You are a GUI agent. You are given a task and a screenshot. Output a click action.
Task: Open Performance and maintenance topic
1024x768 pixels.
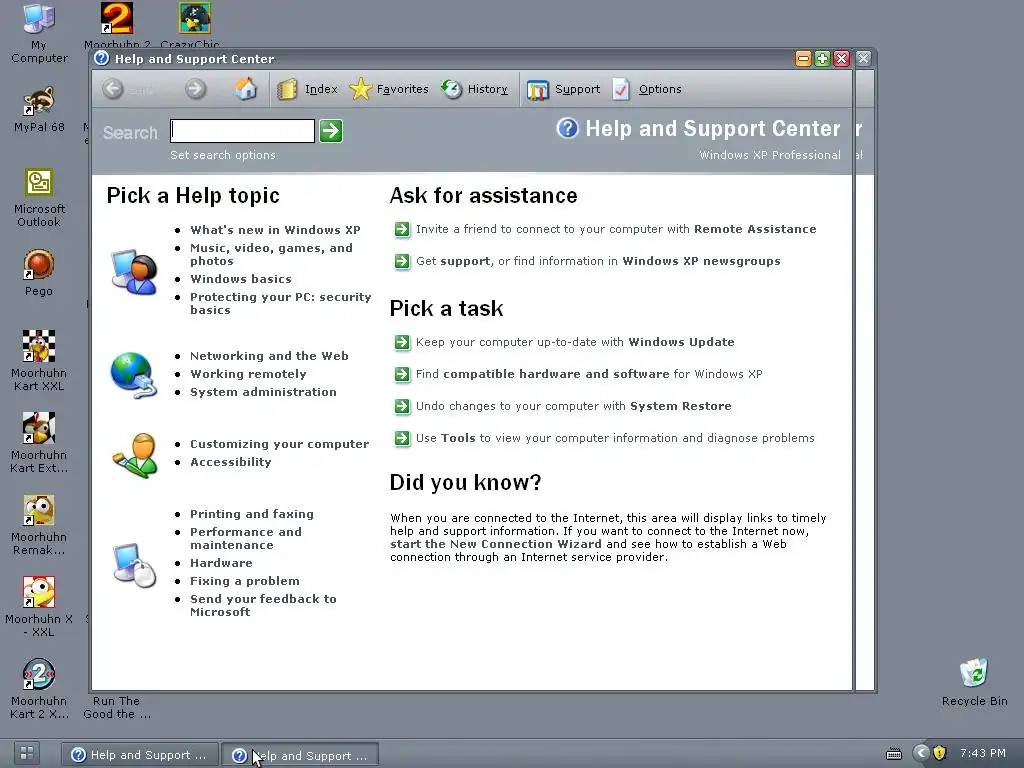[246, 538]
